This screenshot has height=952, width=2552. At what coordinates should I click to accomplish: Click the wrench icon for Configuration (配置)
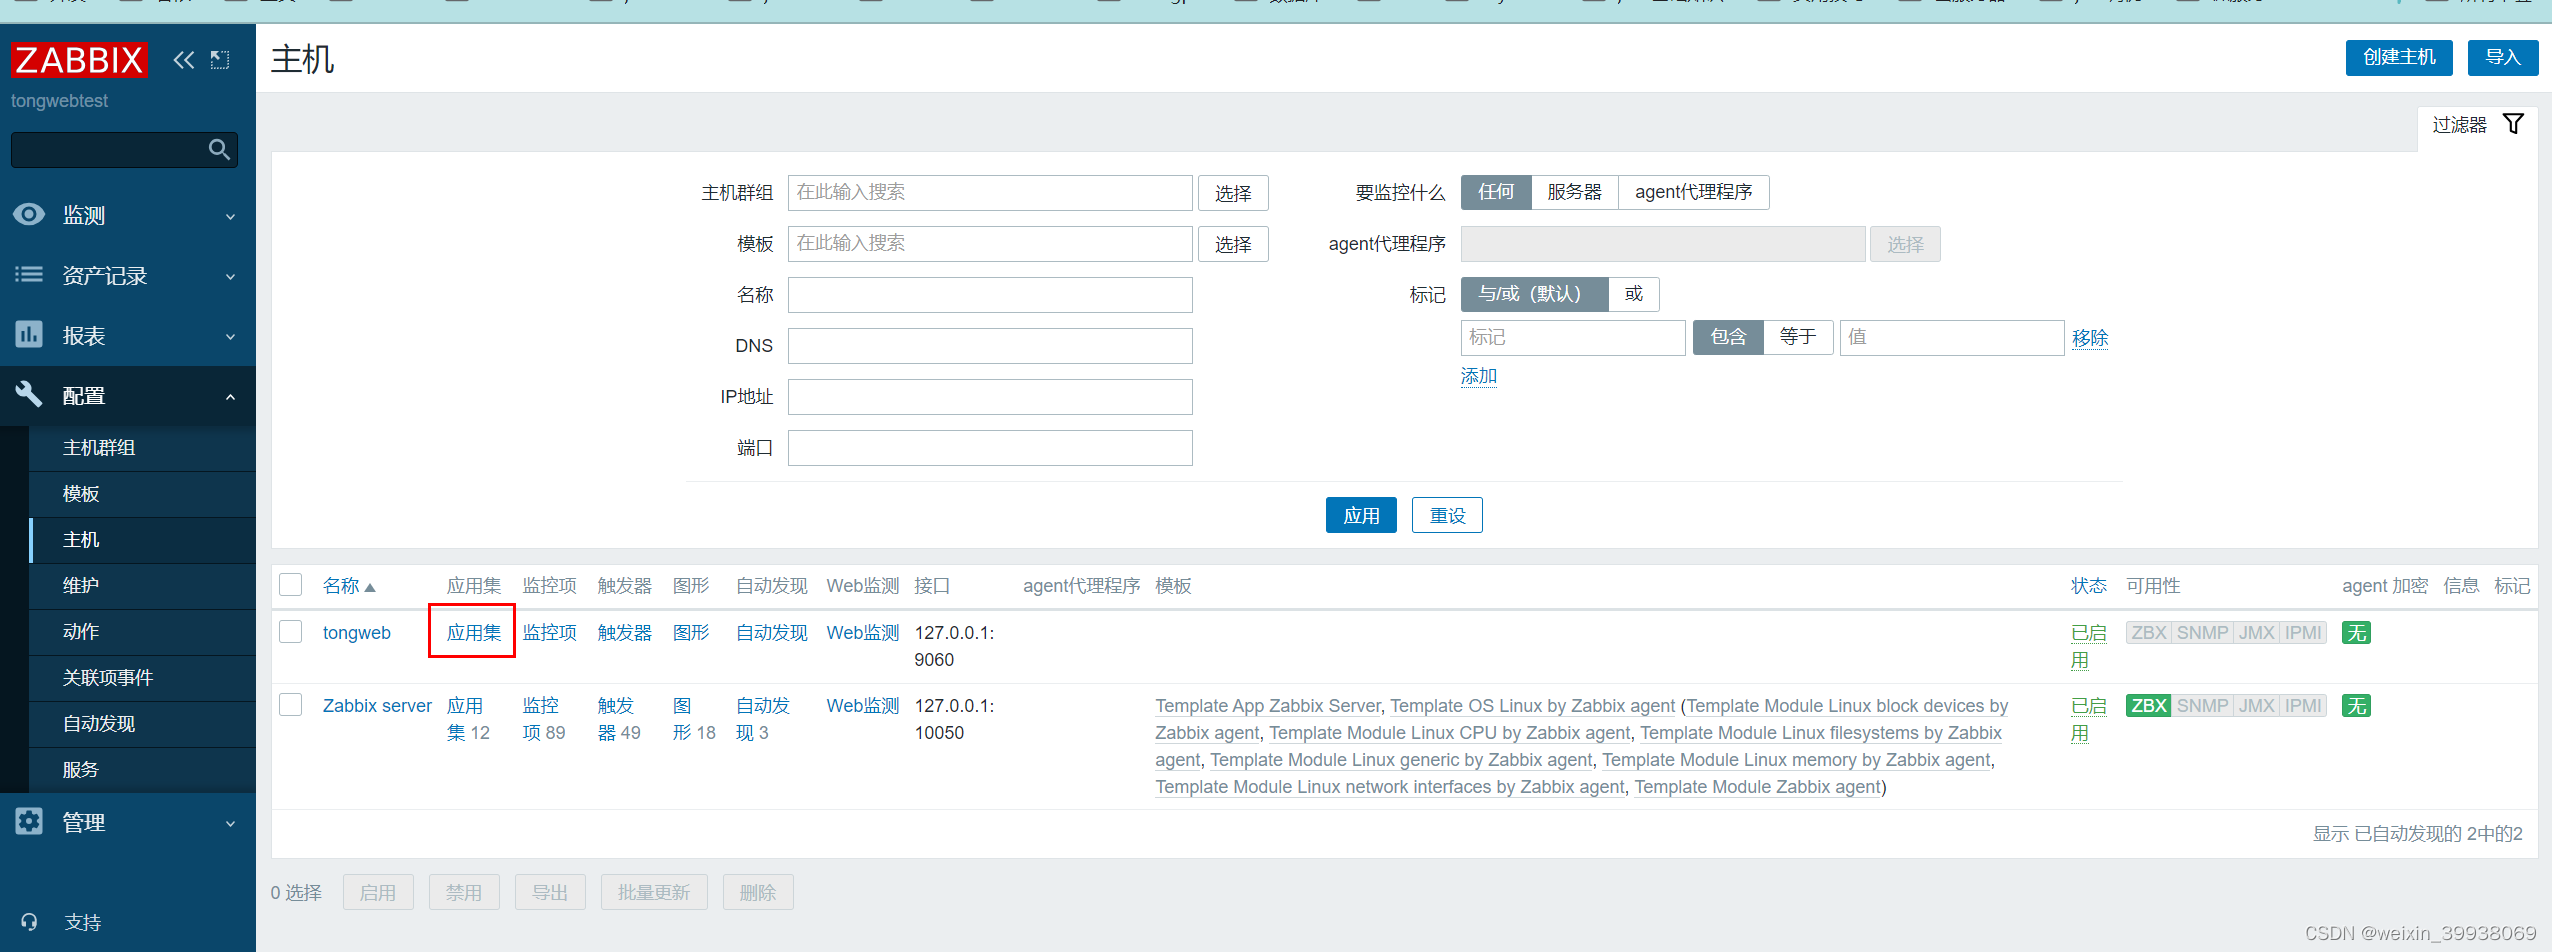29,394
